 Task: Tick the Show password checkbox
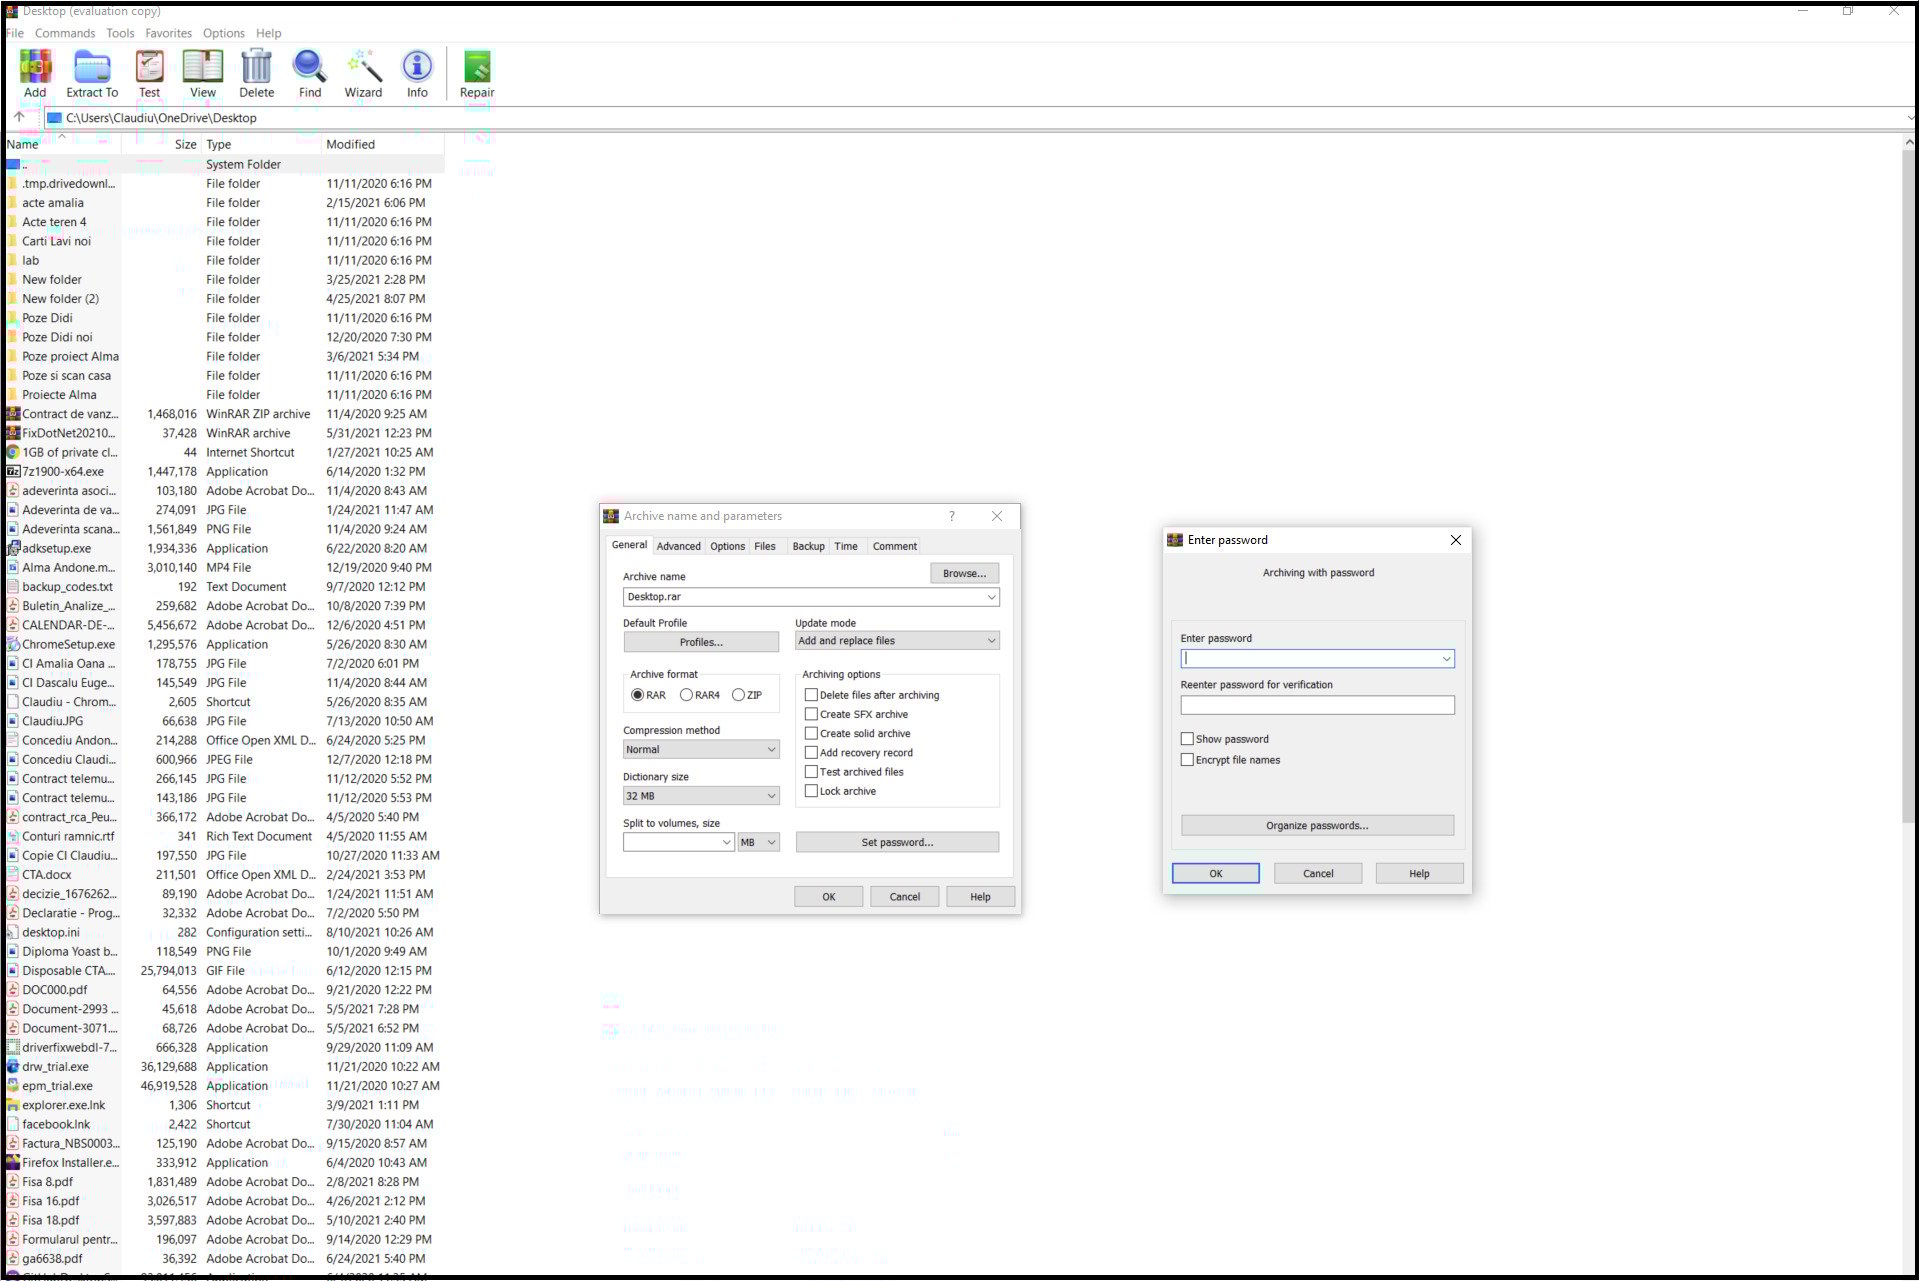1187,739
